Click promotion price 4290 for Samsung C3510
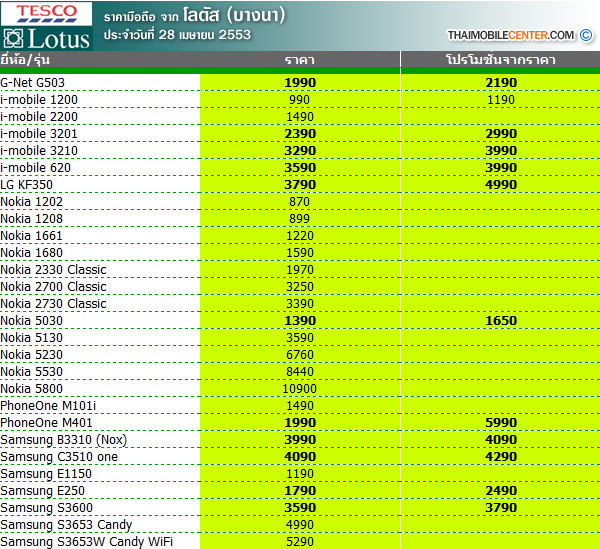 [501, 456]
